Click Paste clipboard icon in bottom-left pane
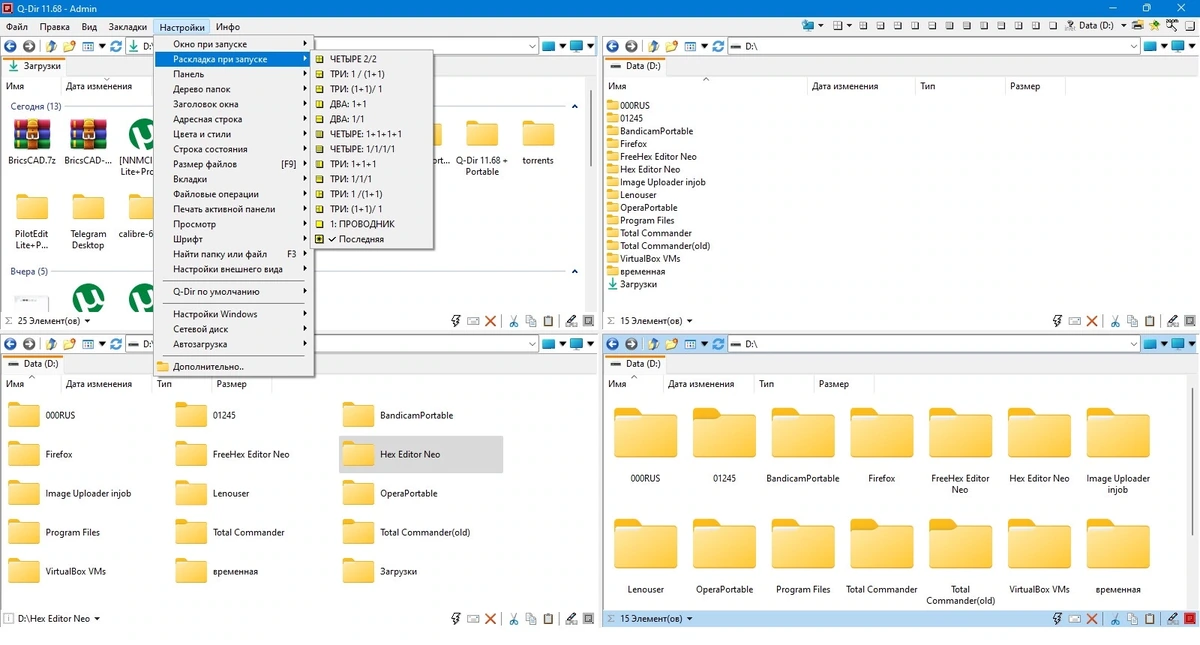This screenshot has height=645, width=1200. pos(547,619)
